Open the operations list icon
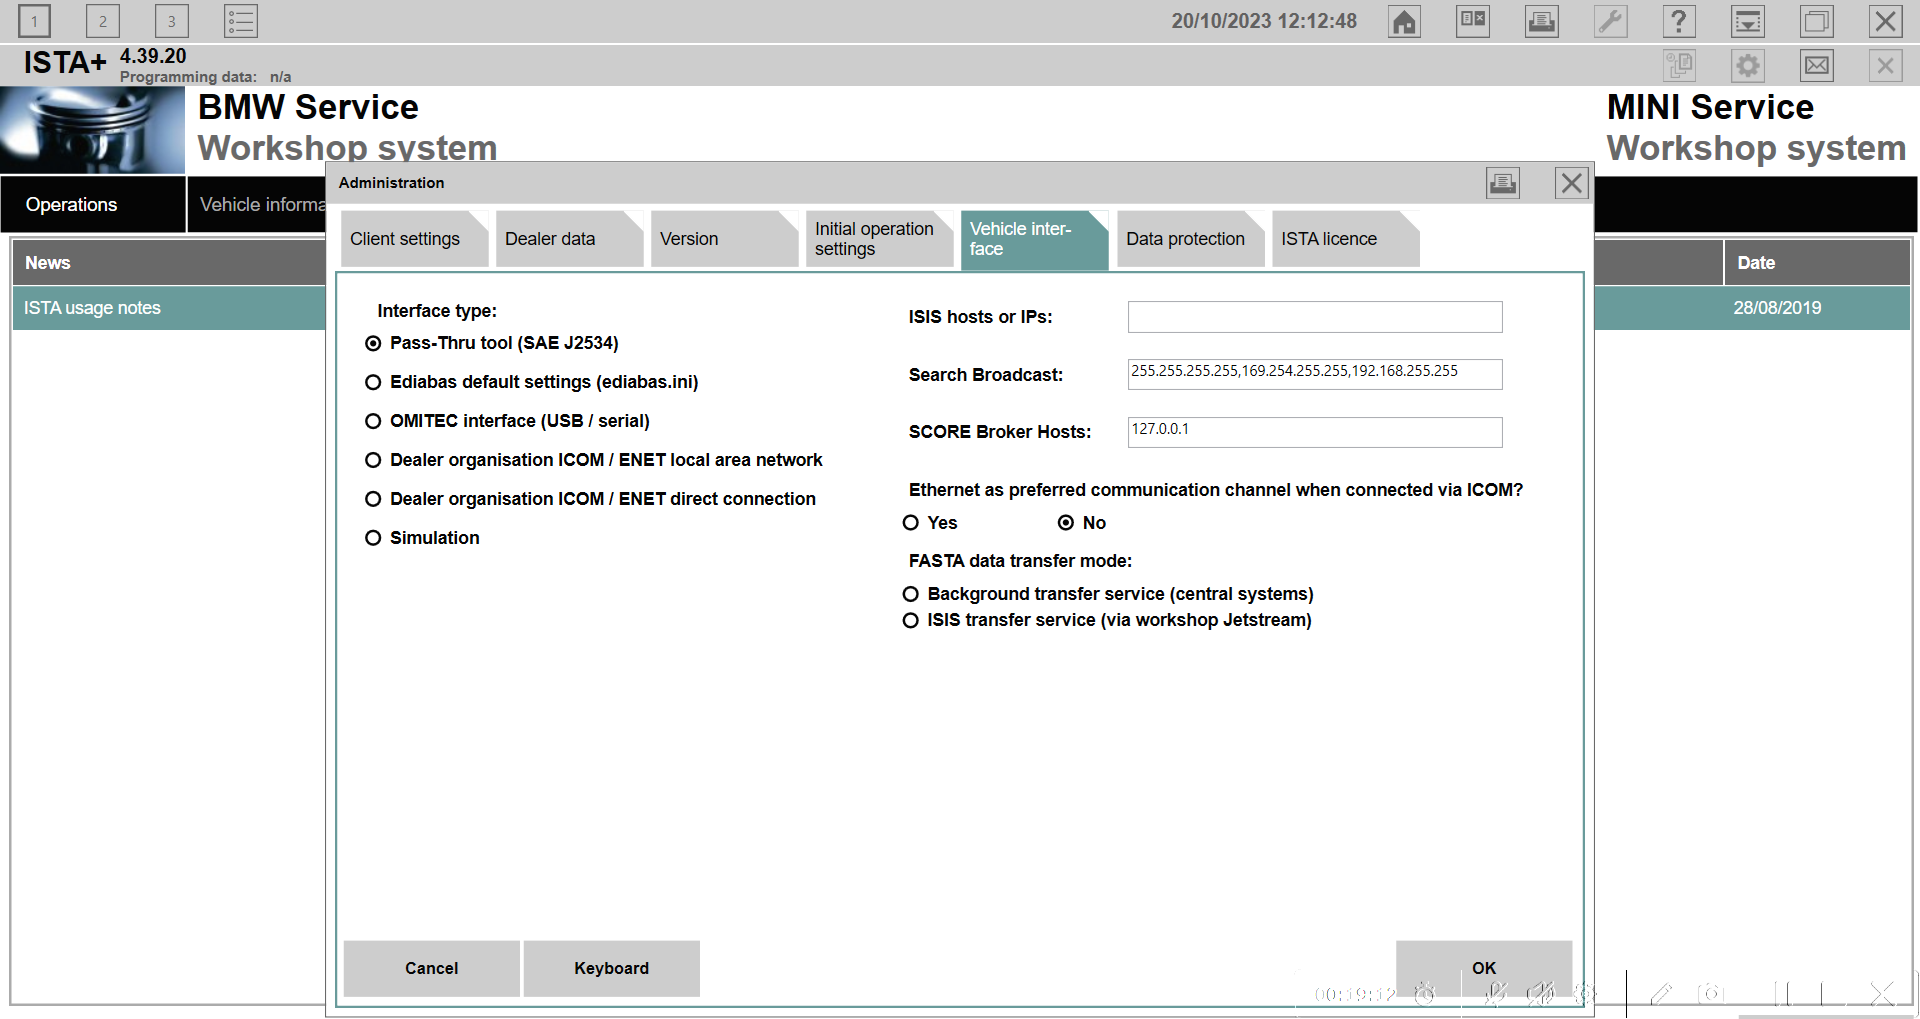The width and height of the screenshot is (1920, 1019). (240, 21)
